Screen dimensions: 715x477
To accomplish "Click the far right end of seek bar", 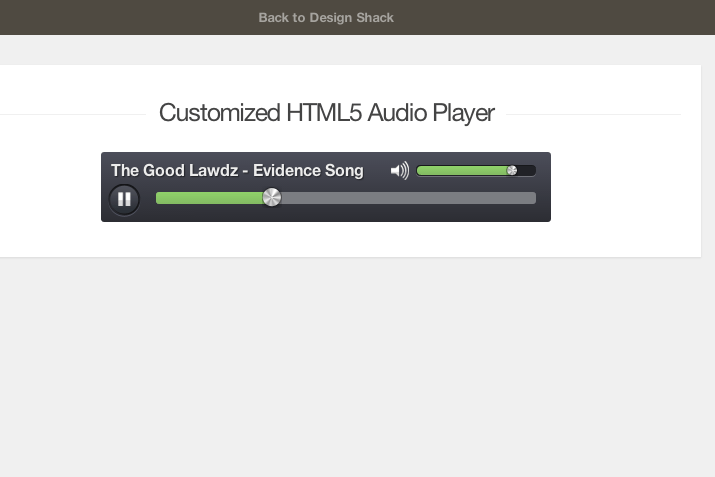I will click(533, 198).
